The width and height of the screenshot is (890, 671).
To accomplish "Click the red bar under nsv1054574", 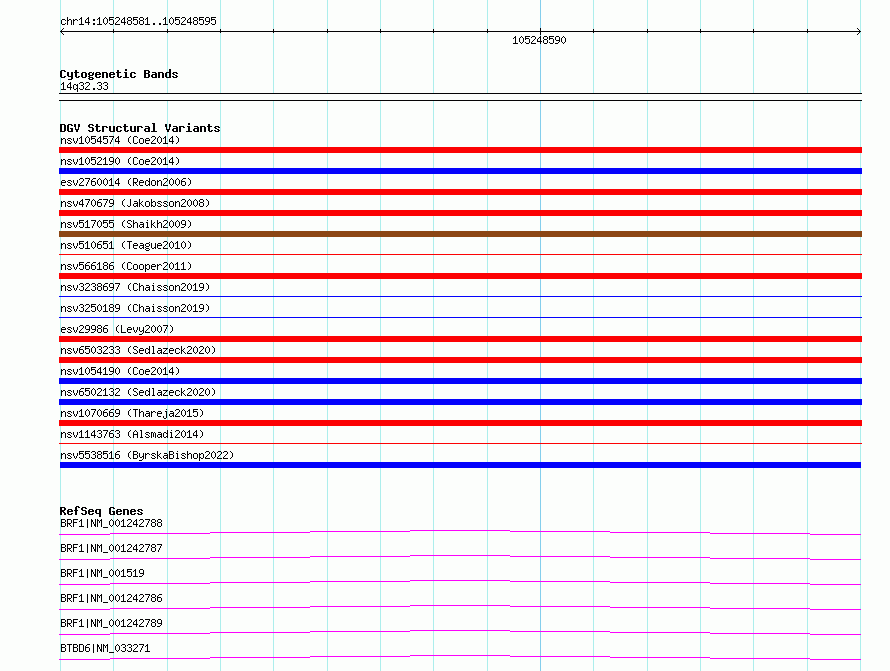I will pos(460,150).
